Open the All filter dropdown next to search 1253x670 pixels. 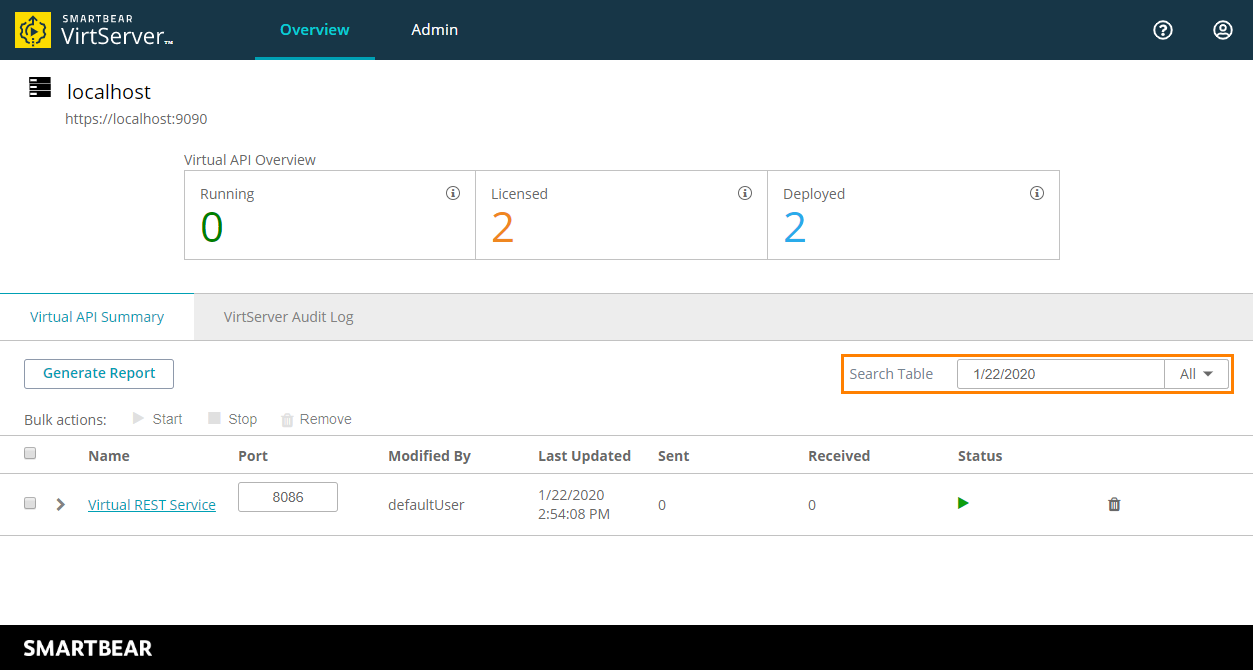pyautogui.click(x=1196, y=373)
